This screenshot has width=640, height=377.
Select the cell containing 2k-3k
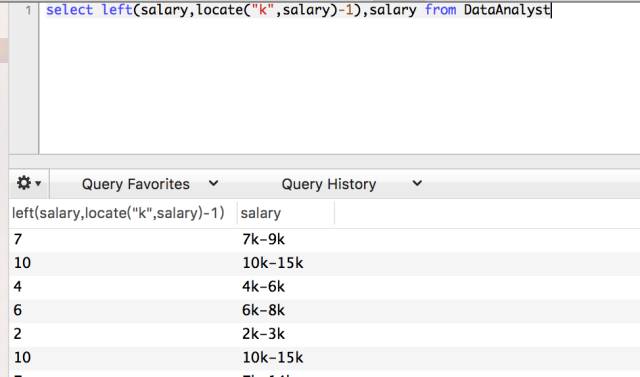(263, 334)
